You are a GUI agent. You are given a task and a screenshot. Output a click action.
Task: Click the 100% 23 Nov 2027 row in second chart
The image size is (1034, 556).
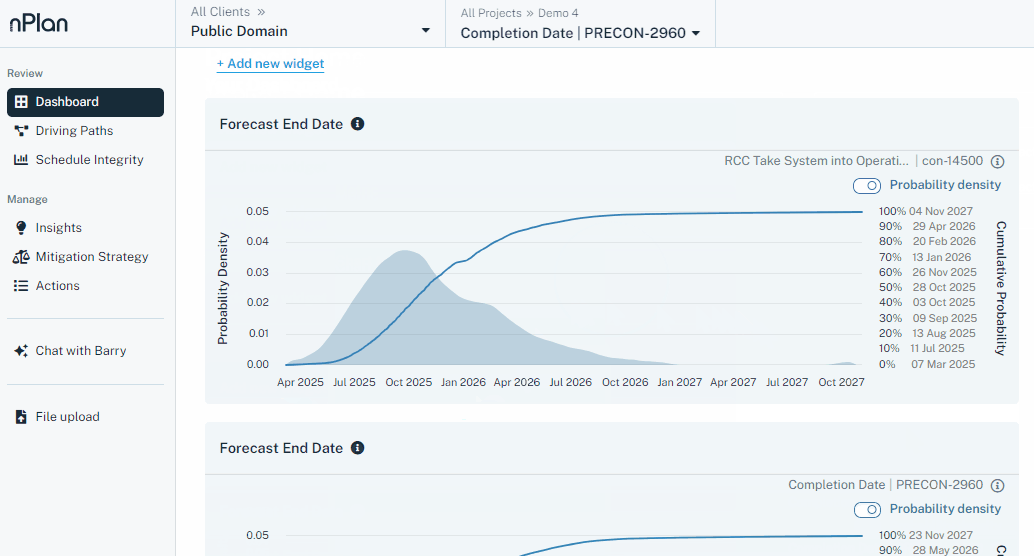click(926, 536)
